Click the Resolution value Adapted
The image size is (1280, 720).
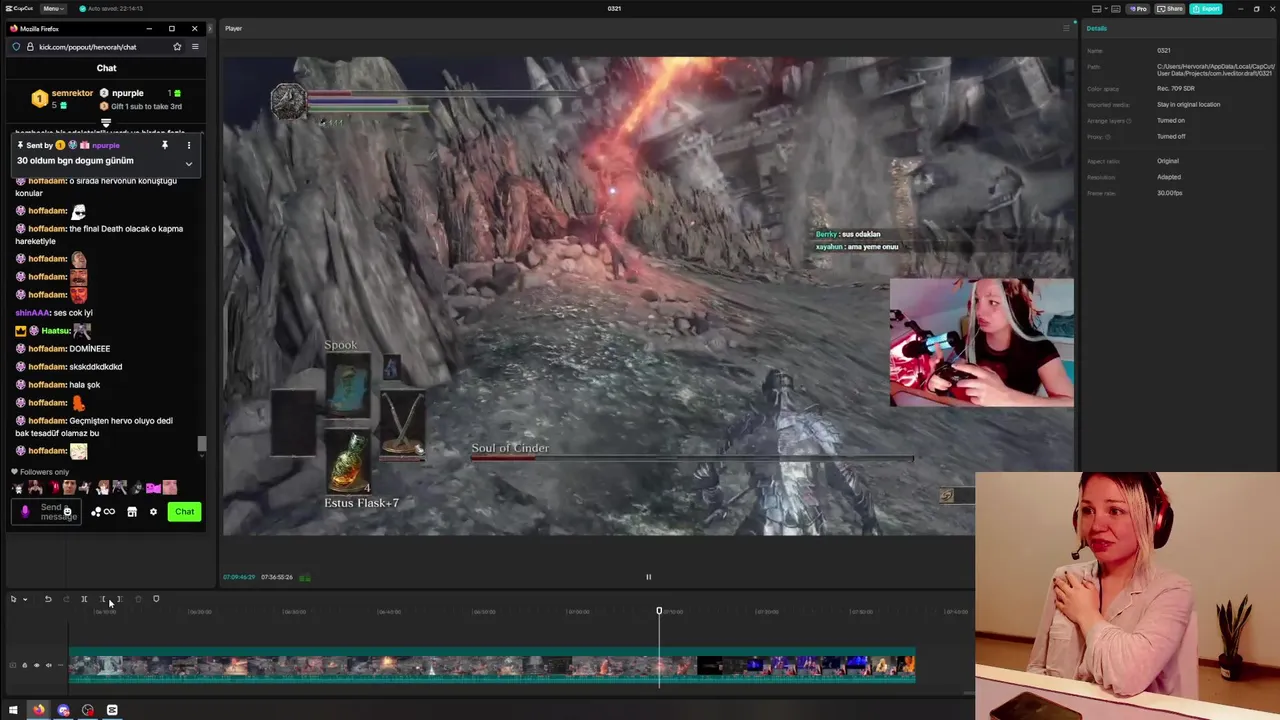click(1169, 177)
